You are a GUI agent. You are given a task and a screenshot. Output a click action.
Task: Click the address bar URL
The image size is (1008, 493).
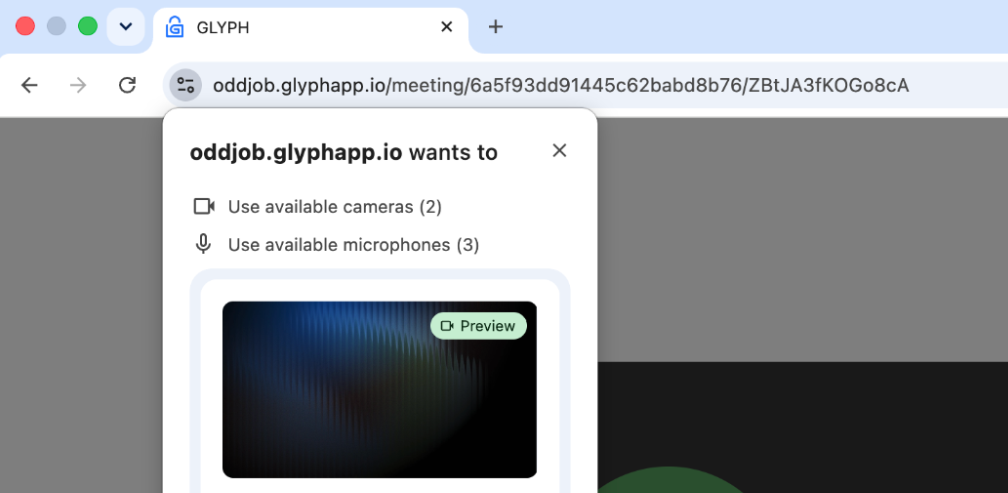click(x=561, y=85)
